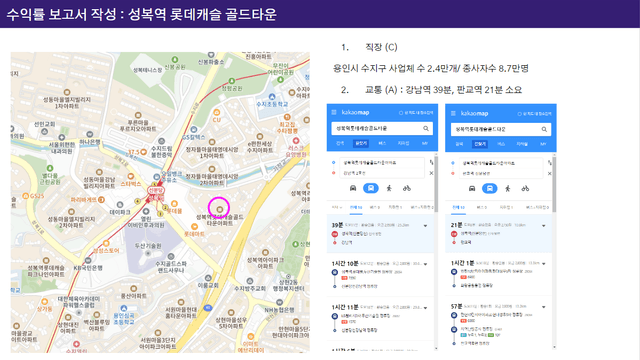Open hamburger menu in 21분 kakaomap panel

click(x=453, y=113)
